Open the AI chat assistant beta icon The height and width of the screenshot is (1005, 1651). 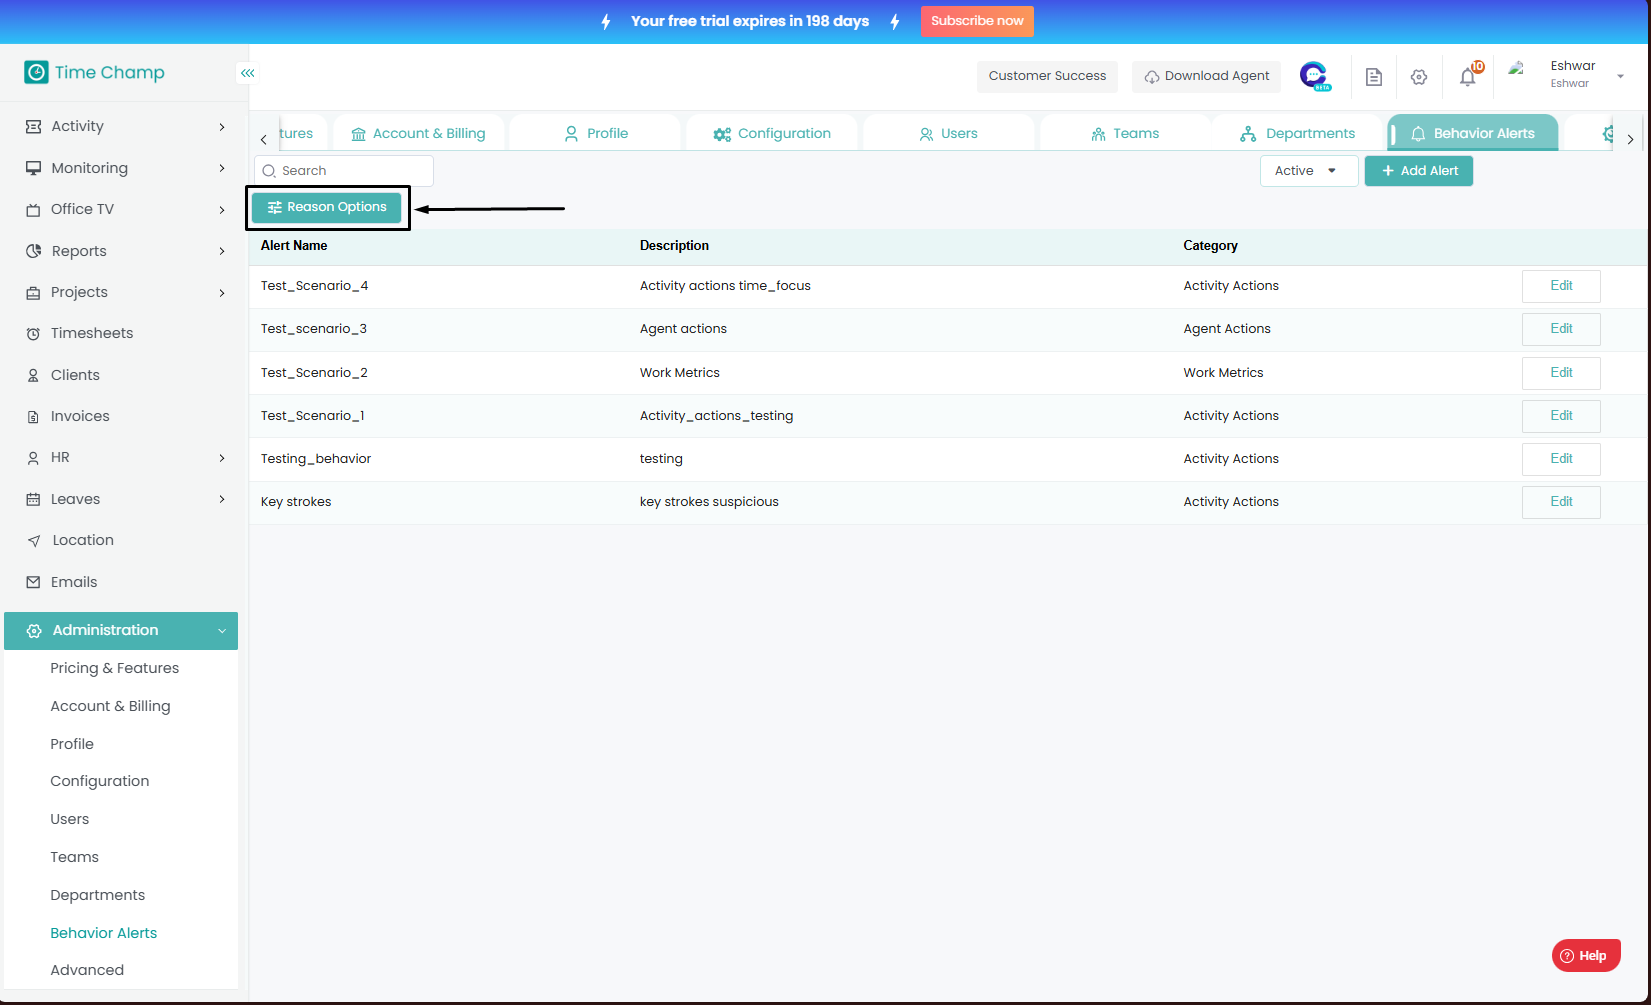click(x=1314, y=76)
